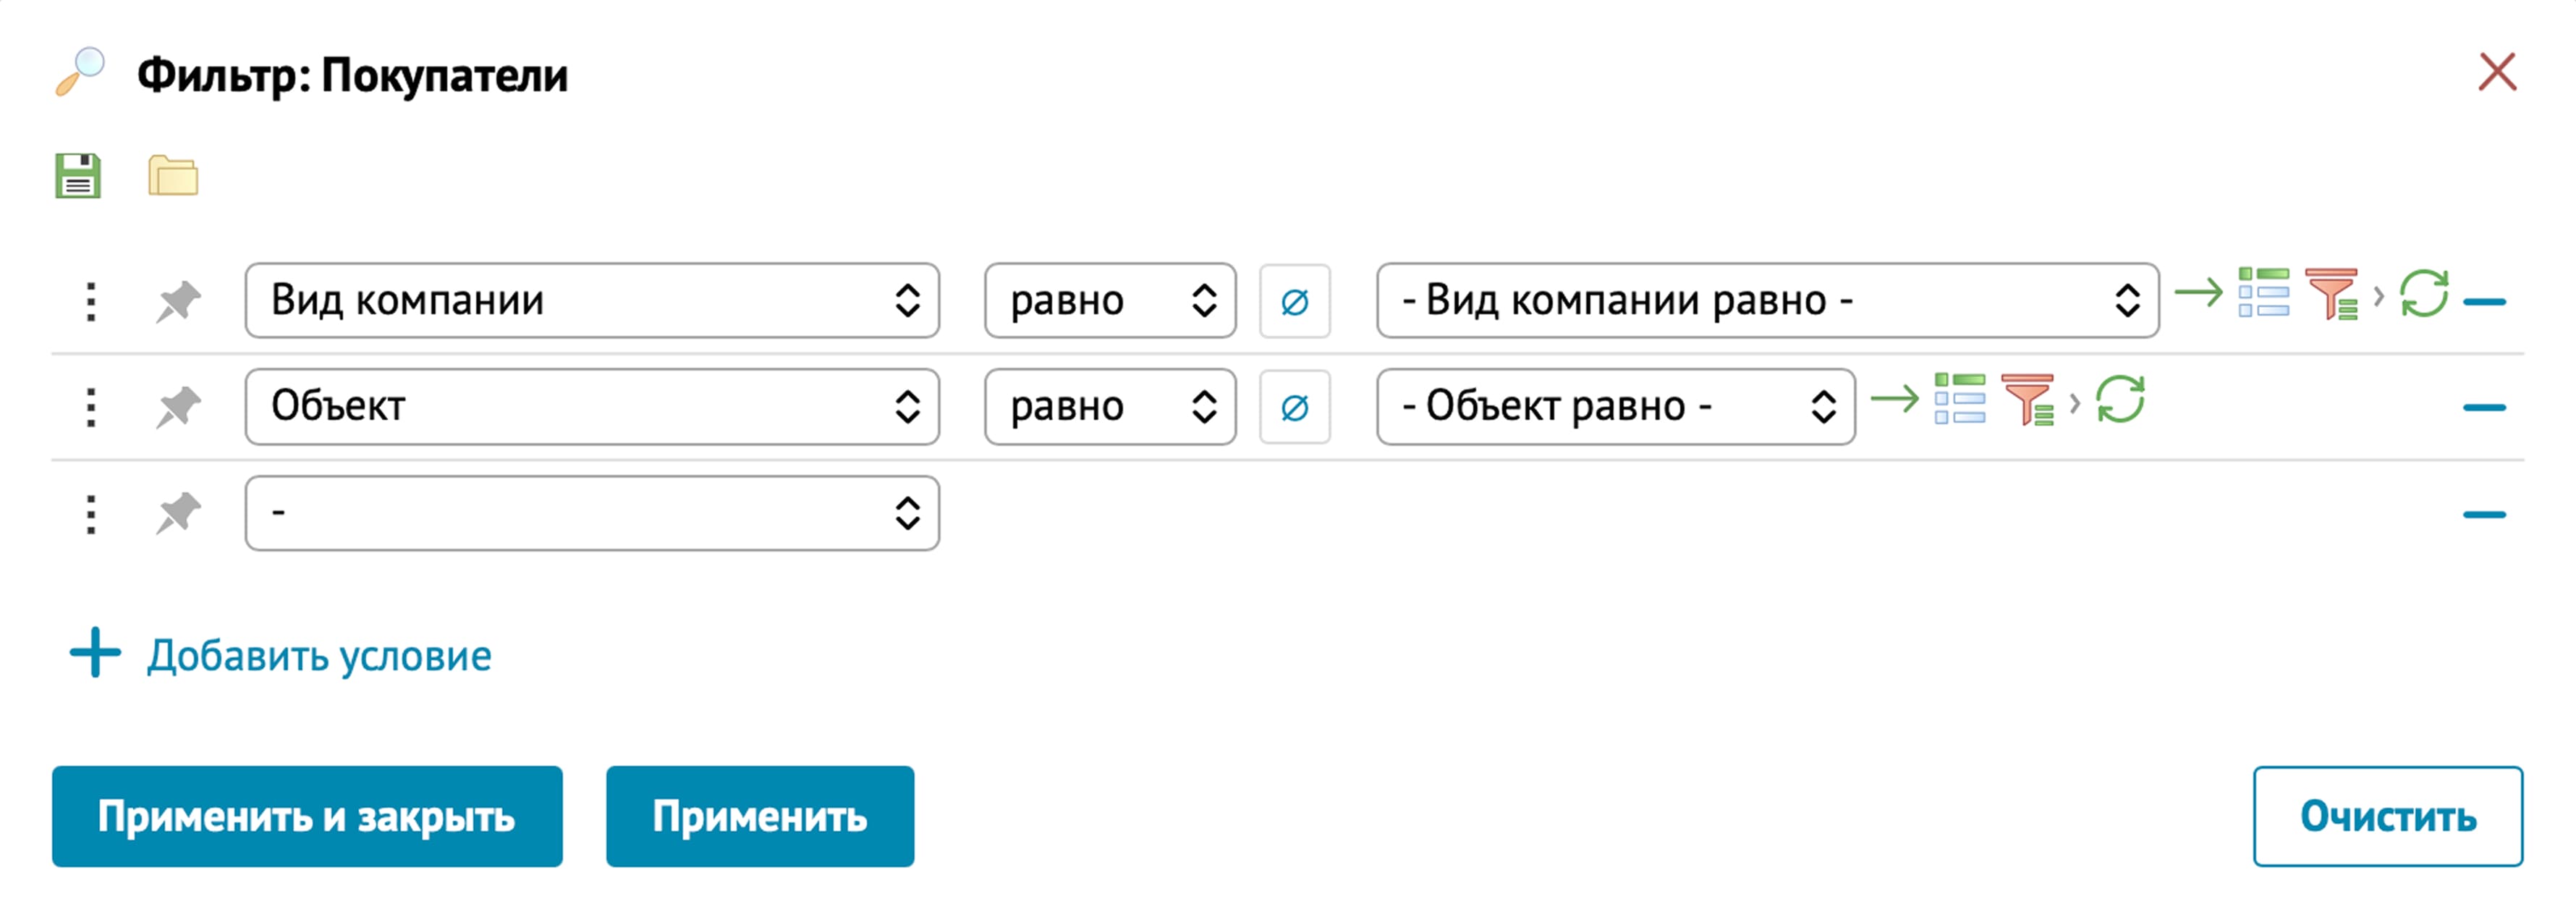Remove the Объект condition with minus

point(2484,407)
